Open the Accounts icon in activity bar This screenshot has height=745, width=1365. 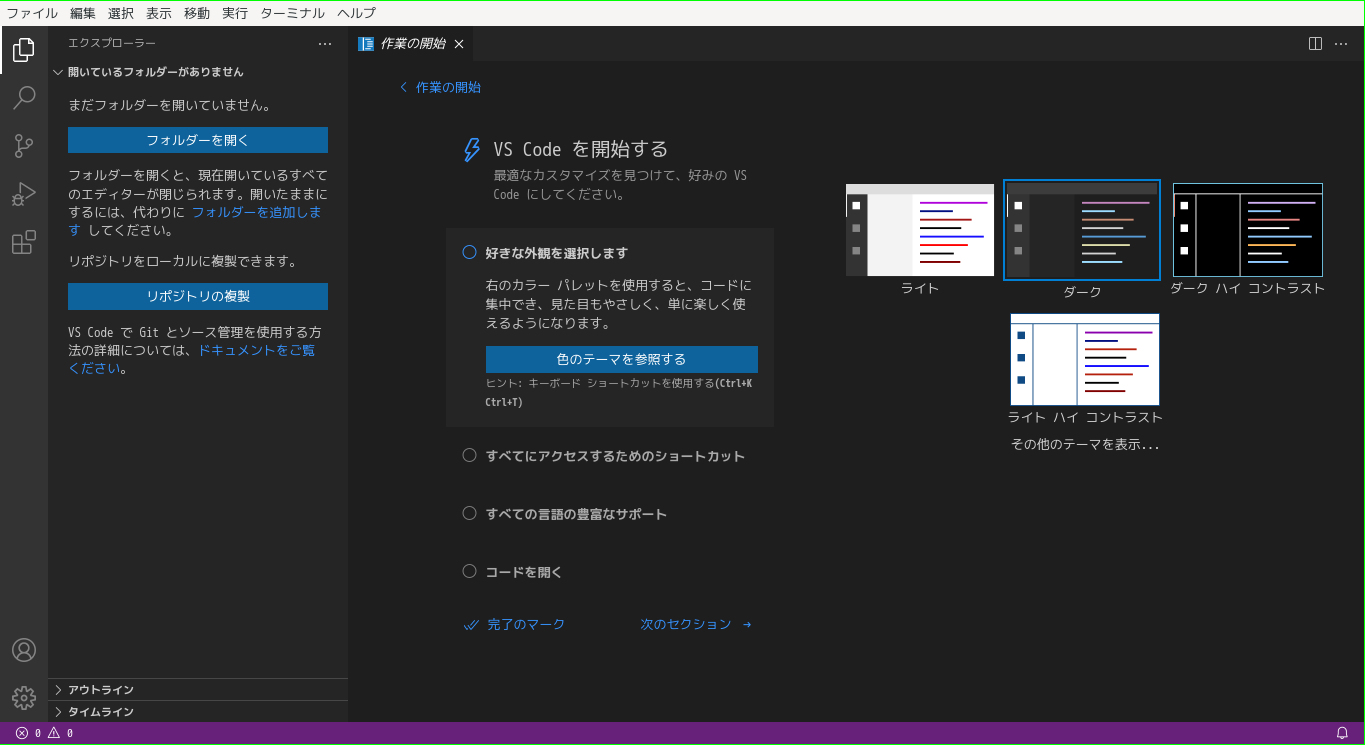pyautogui.click(x=24, y=650)
